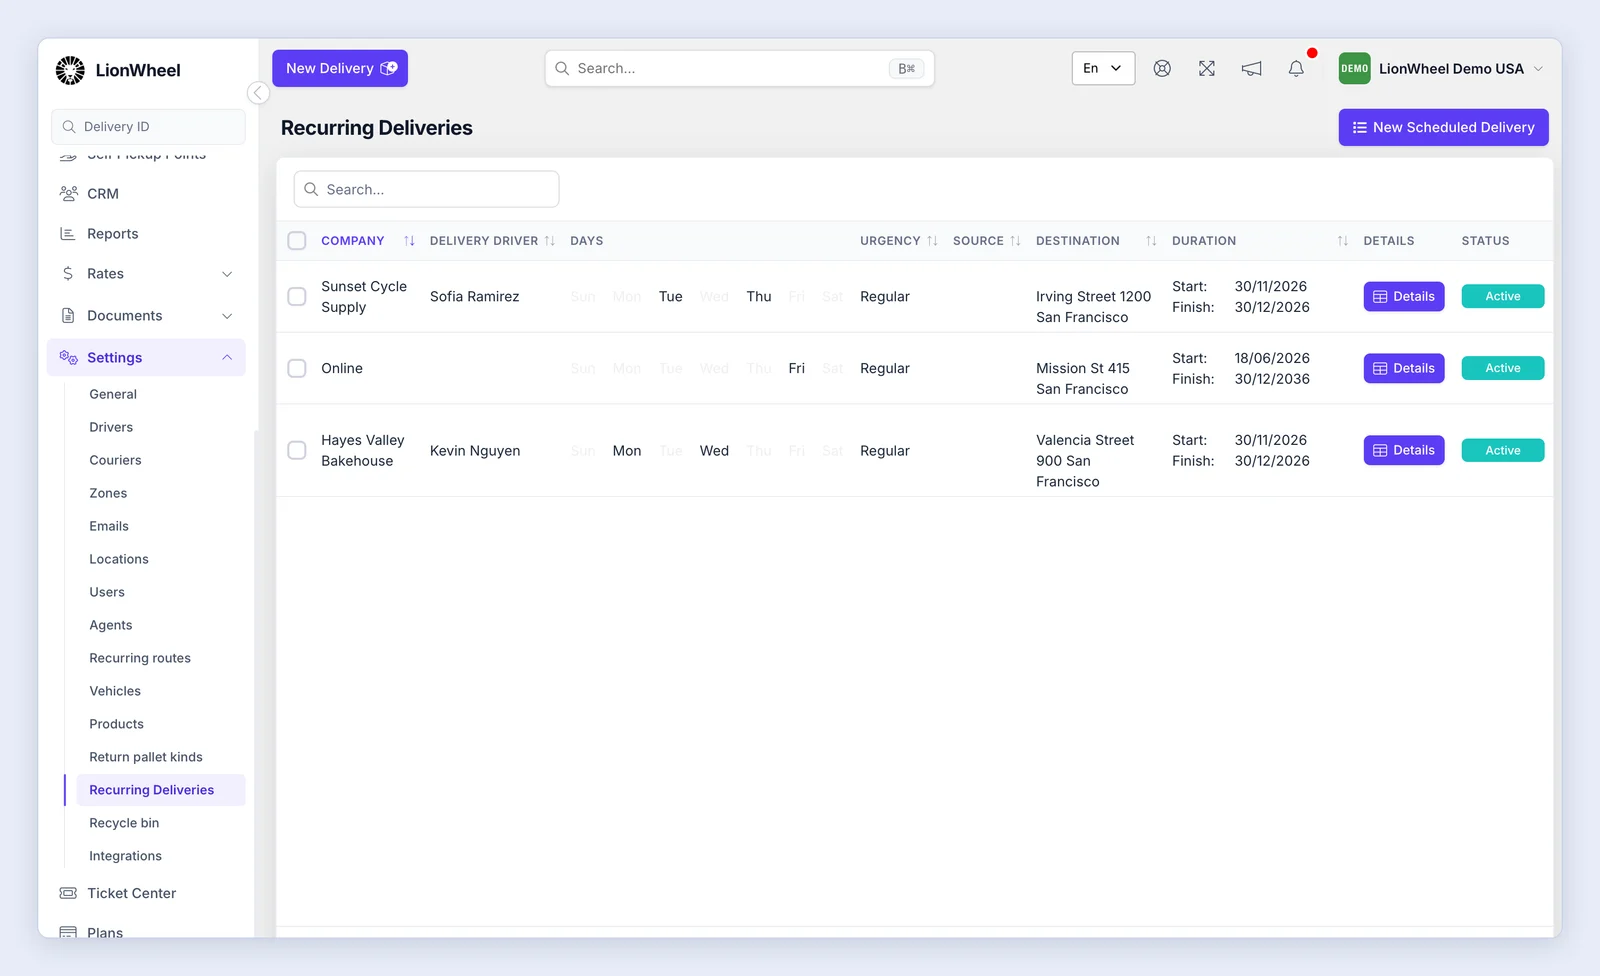
Task: Sort by Destination column arrows
Action: (1151, 241)
